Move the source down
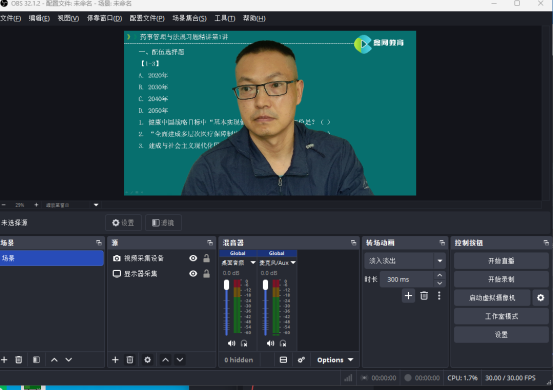The image size is (554, 390). 180,360
